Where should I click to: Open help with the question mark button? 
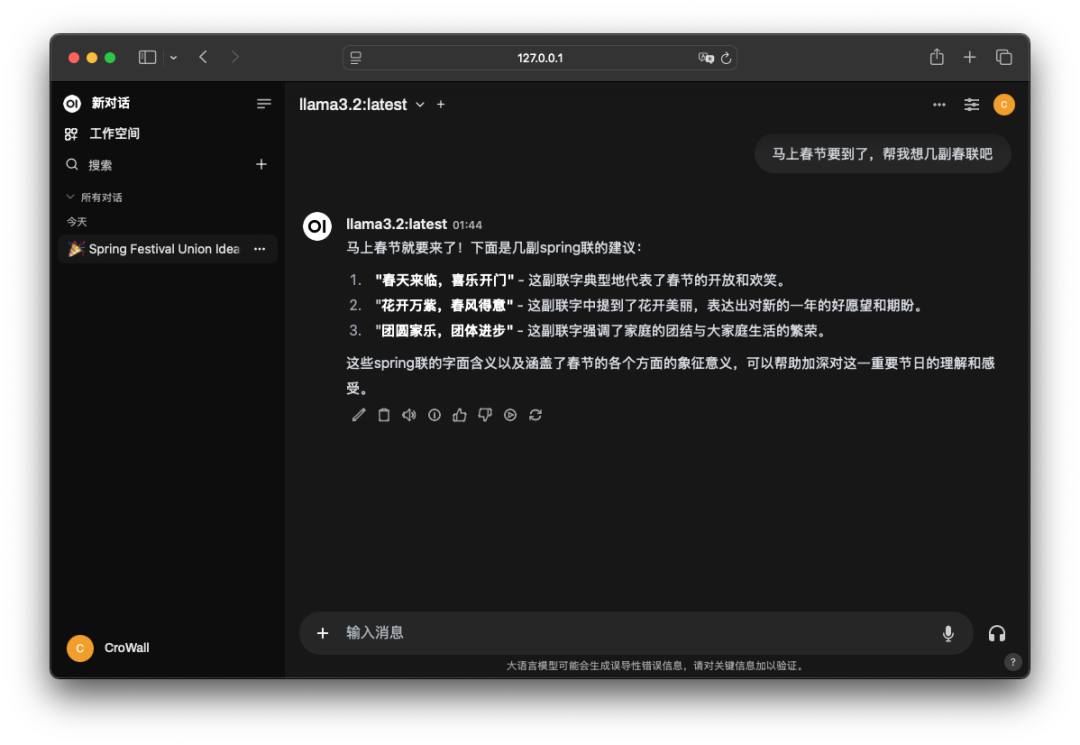tap(1012, 662)
